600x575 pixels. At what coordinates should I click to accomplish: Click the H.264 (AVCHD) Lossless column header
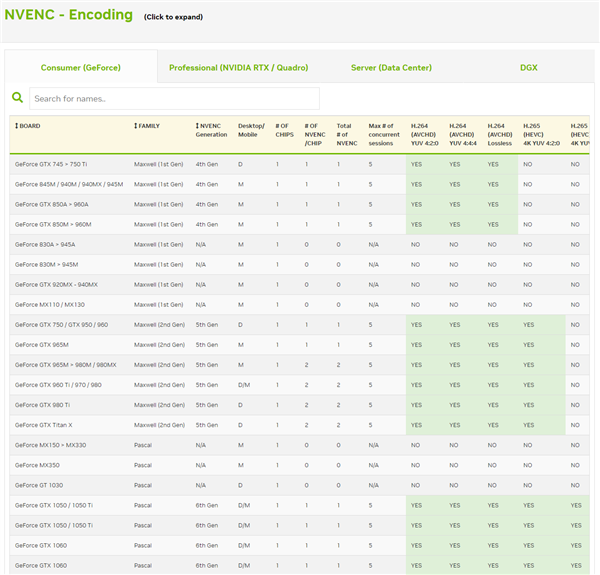pos(500,133)
